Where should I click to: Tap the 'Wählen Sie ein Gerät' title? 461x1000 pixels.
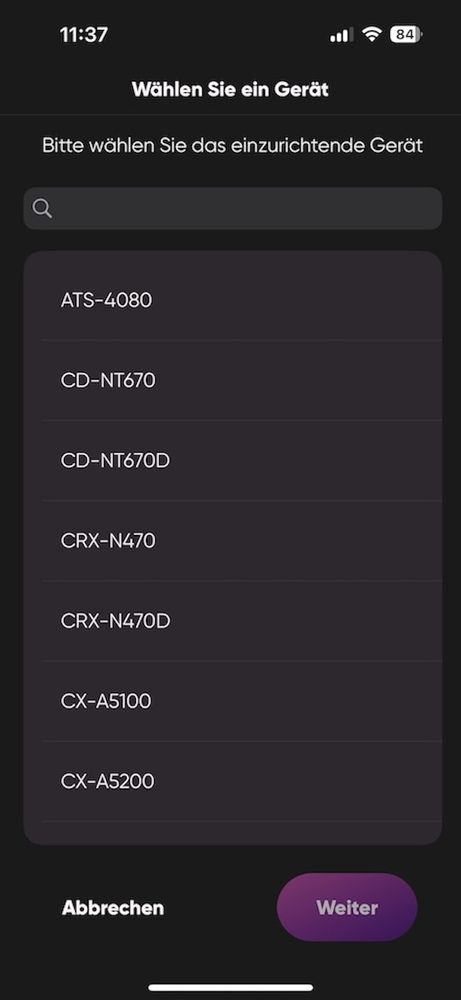[230, 89]
